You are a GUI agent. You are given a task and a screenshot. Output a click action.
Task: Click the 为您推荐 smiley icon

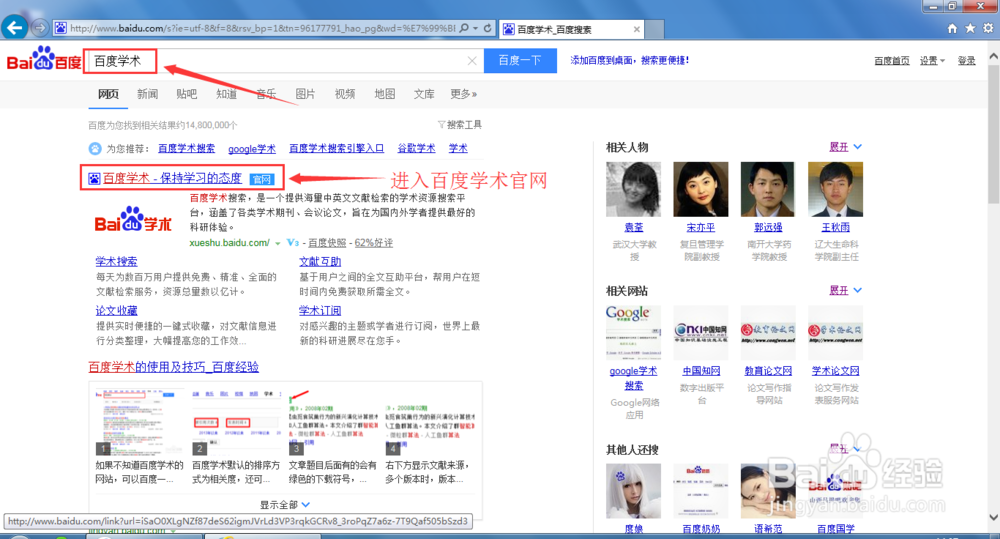click(95, 149)
